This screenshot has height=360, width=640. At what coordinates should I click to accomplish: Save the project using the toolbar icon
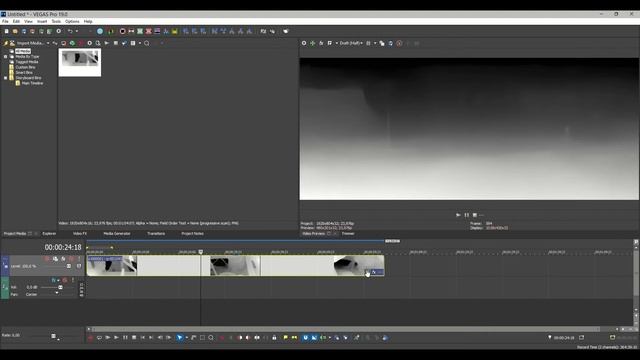(x=24, y=31)
